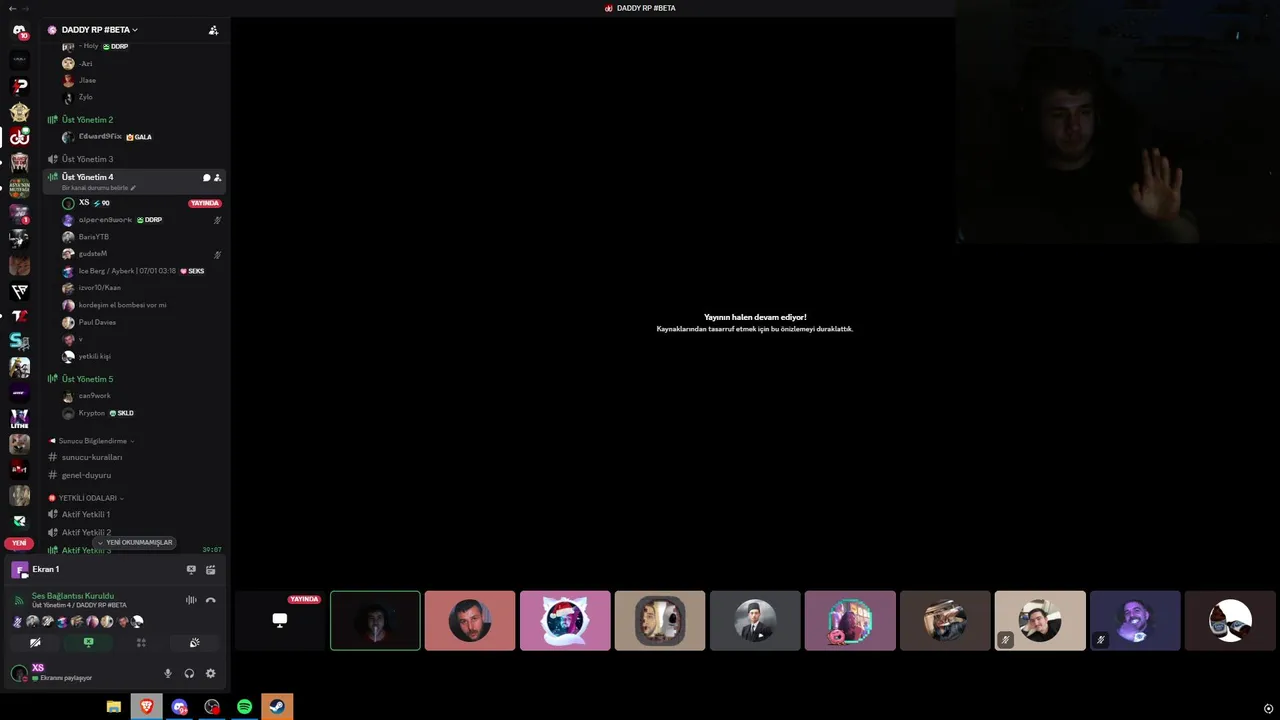The height and width of the screenshot is (720, 1280).
Task: Click the XS user avatar in bottom panel
Action: [19, 673]
